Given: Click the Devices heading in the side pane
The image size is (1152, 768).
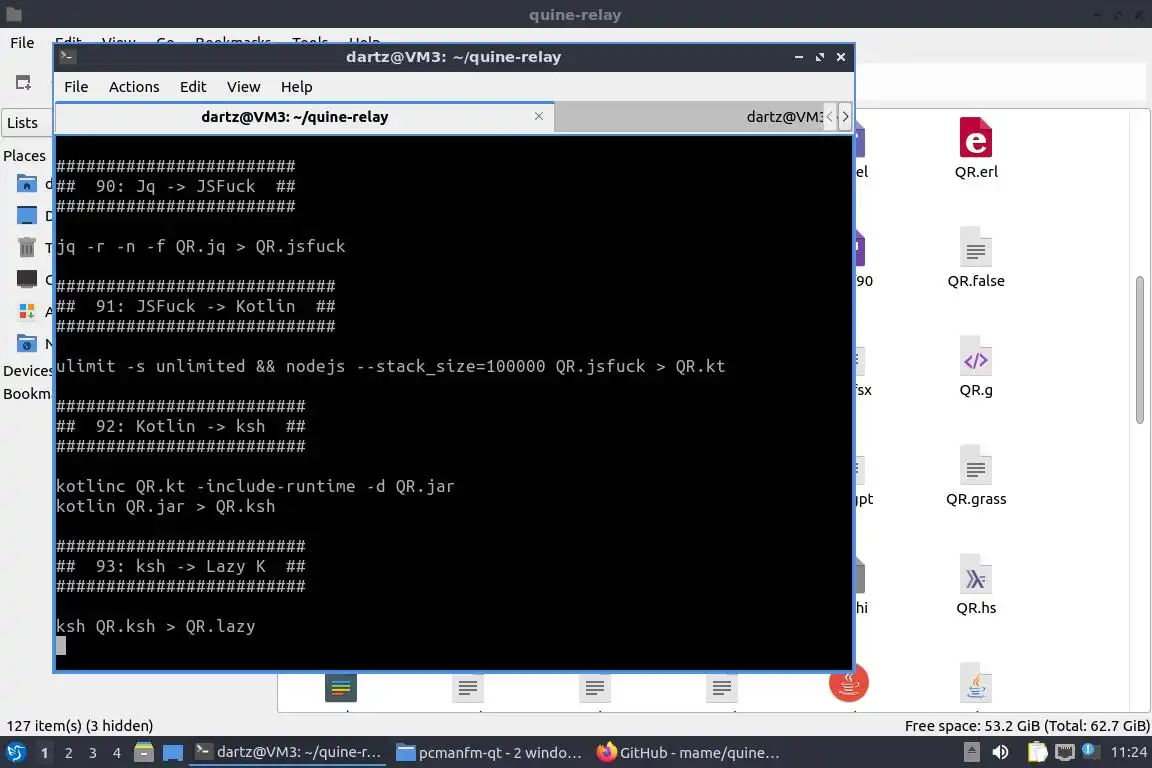Looking at the screenshot, I should click(27, 370).
